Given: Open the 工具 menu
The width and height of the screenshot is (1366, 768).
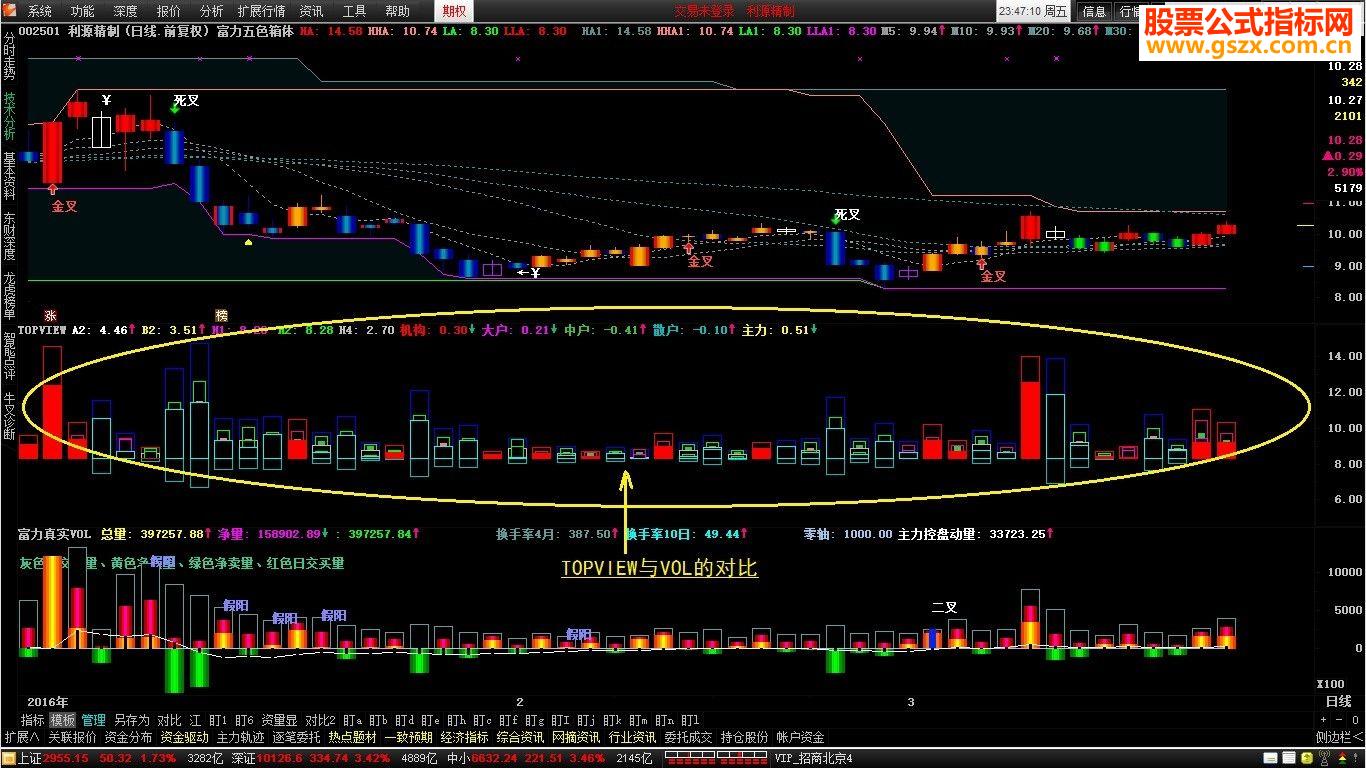Looking at the screenshot, I should 355,11.
